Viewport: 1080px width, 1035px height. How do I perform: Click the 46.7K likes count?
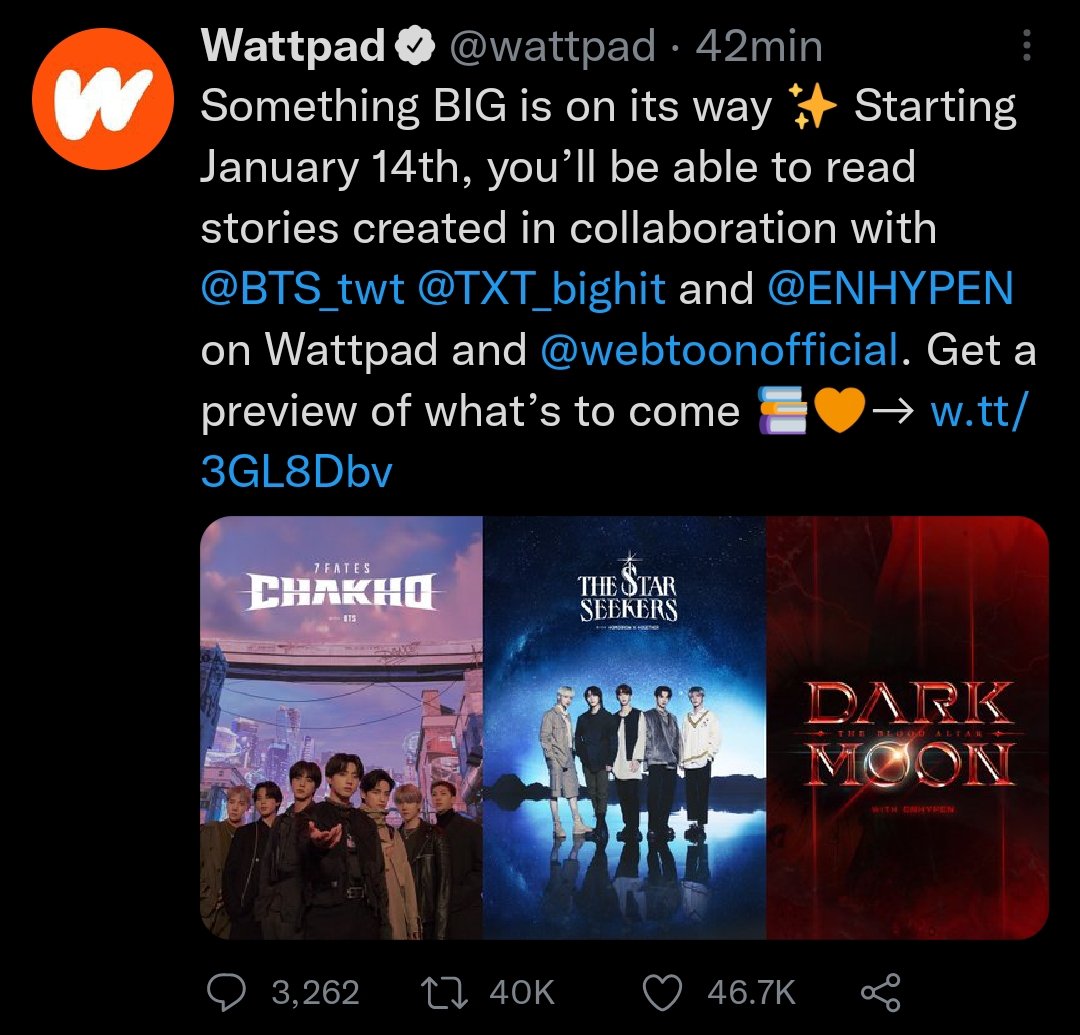click(x=751, y=993)
